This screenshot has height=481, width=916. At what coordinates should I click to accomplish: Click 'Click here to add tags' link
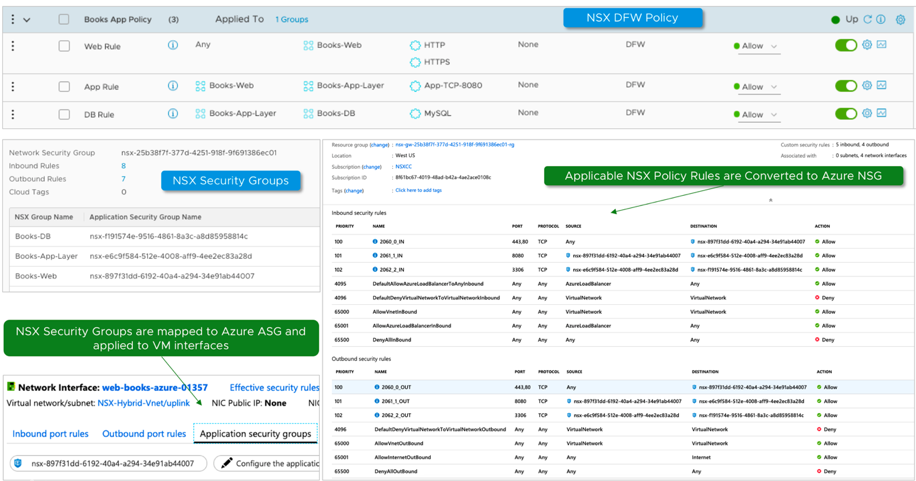tap(418, 191)
